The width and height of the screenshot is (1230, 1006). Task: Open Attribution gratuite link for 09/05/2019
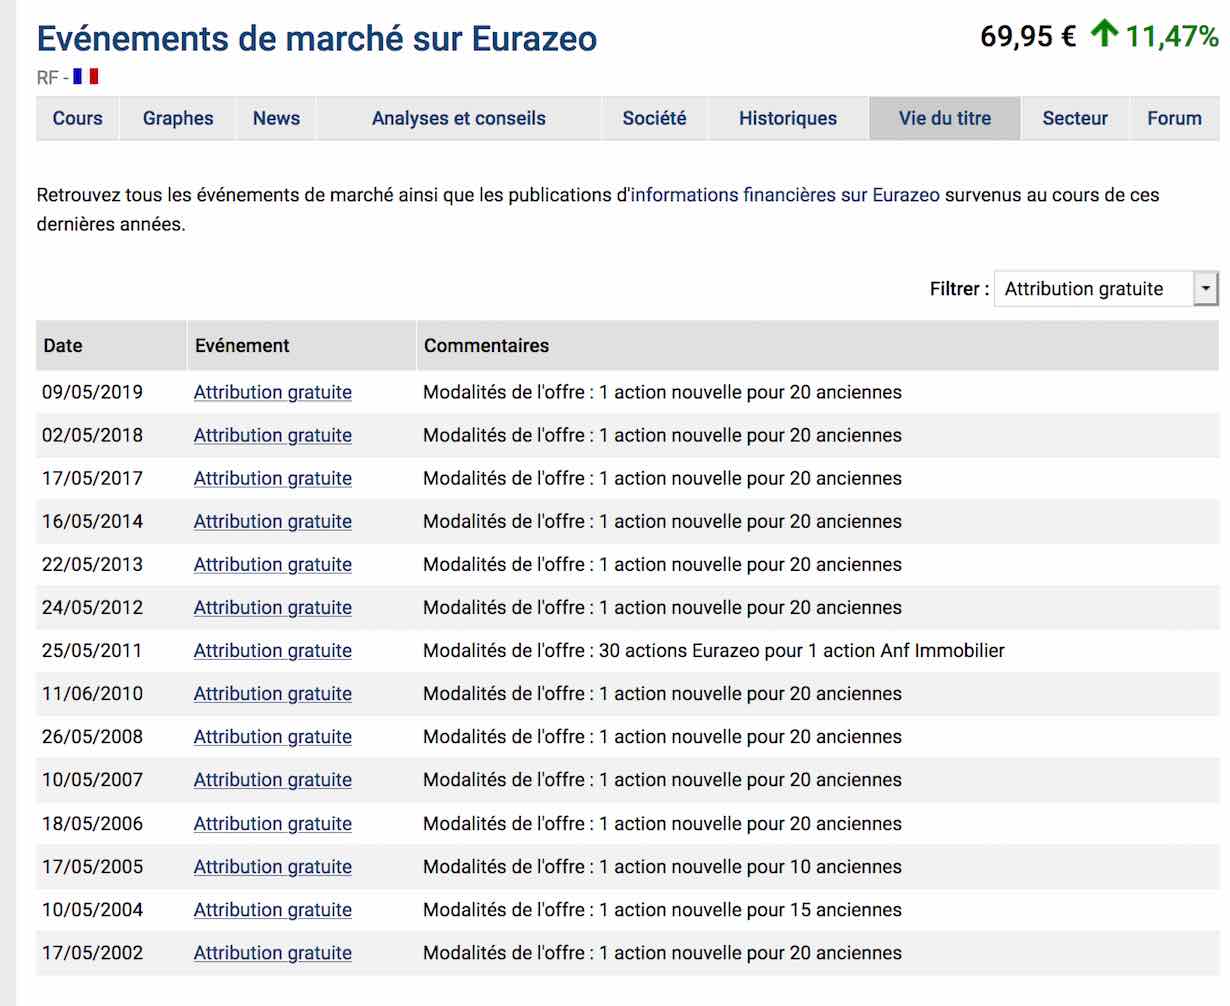click(x=273, y=392)
